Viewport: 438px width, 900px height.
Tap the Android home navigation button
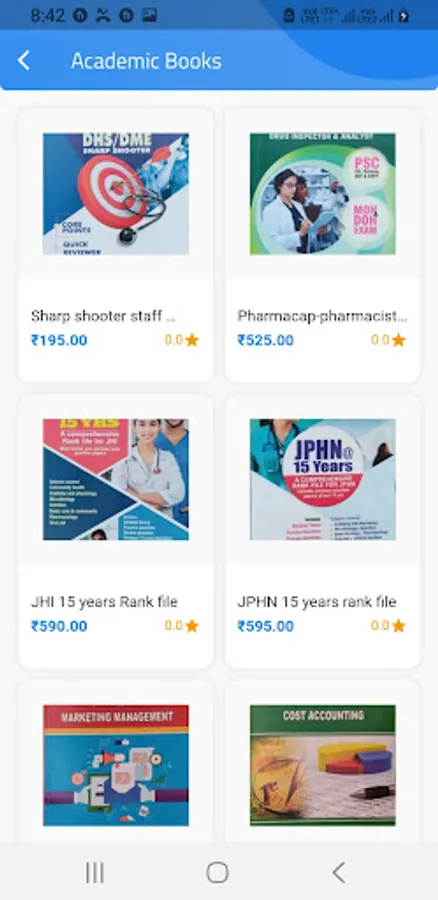pyautogui.click(x=218, y=872)
